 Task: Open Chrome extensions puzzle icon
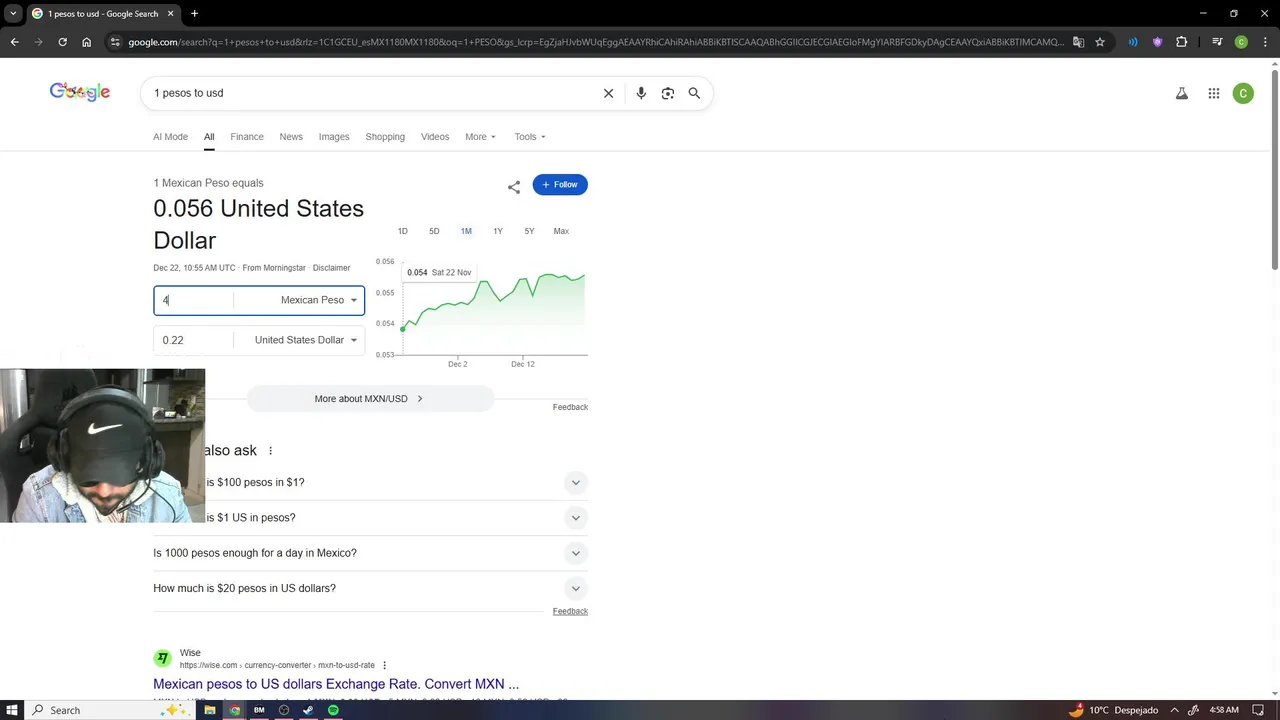coord(1182,42)
